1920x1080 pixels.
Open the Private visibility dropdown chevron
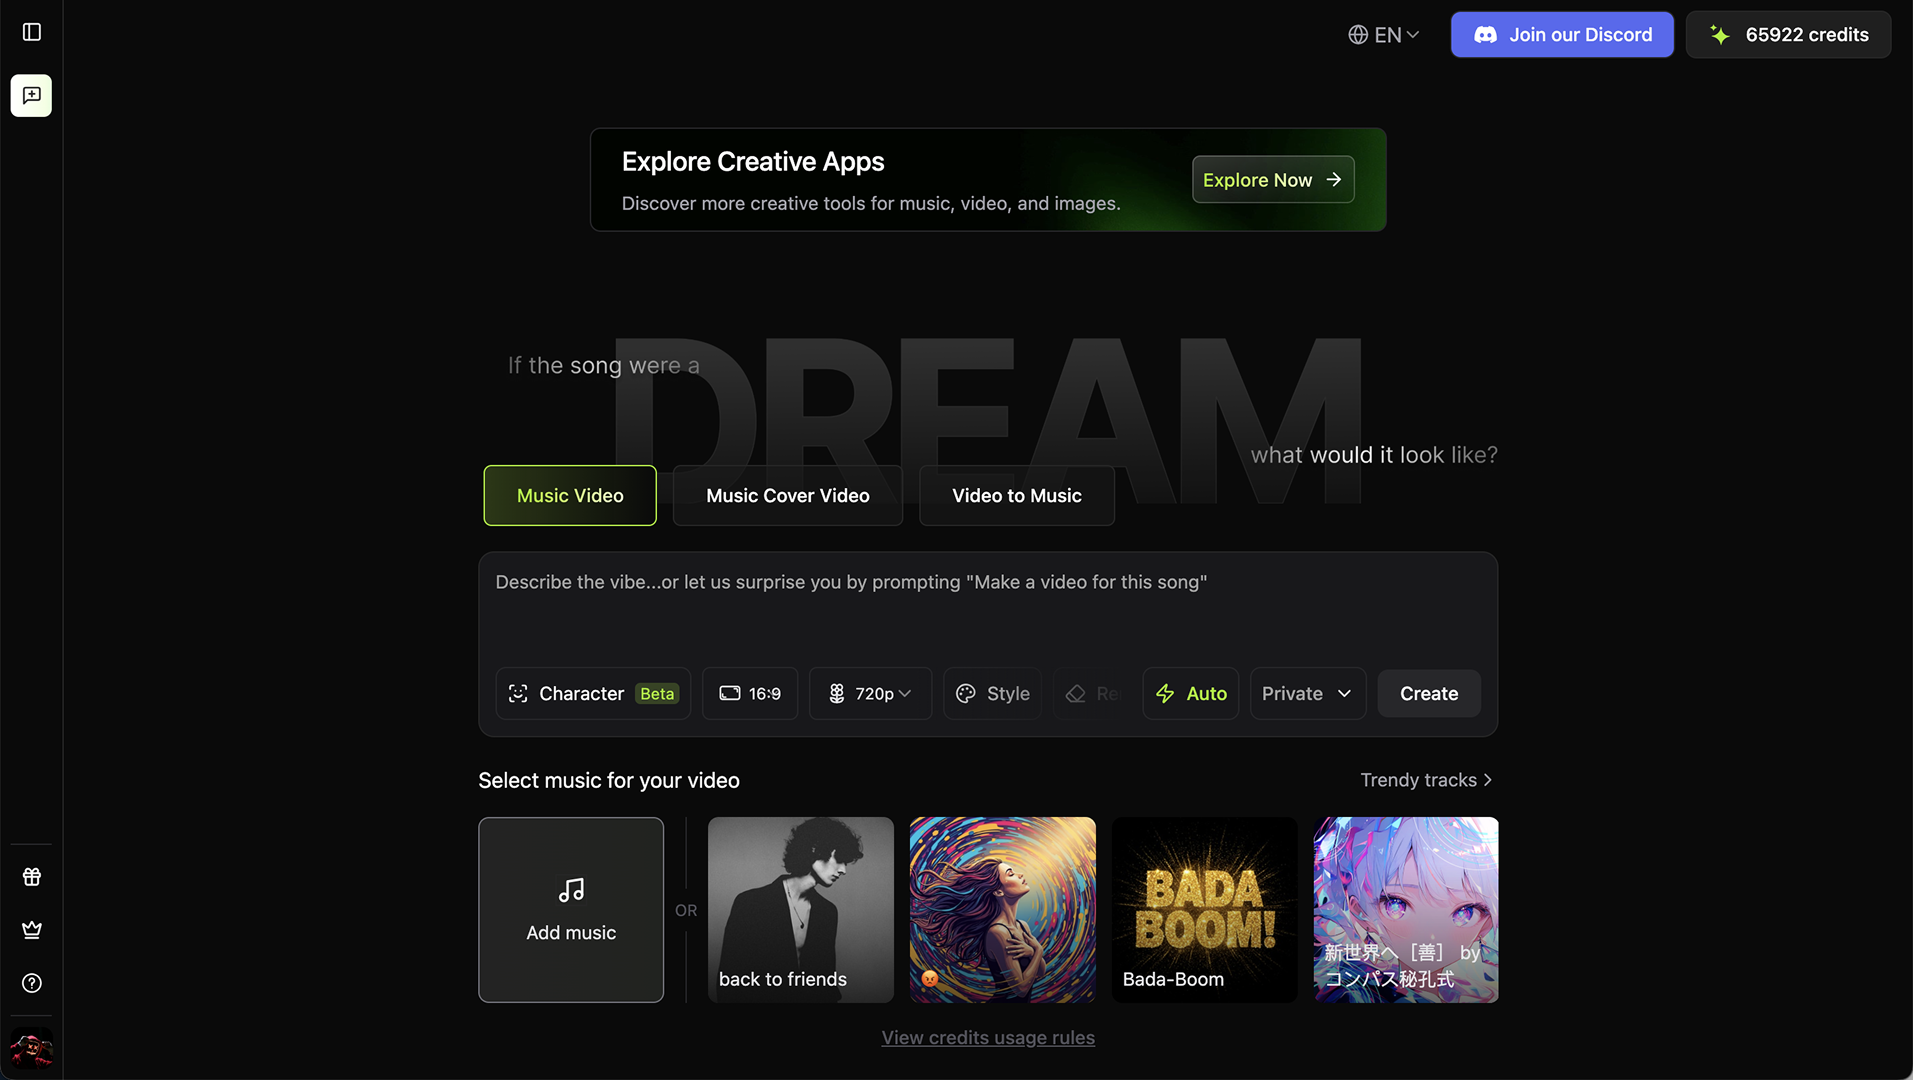pyautogui.click(x=1344, y=693)
